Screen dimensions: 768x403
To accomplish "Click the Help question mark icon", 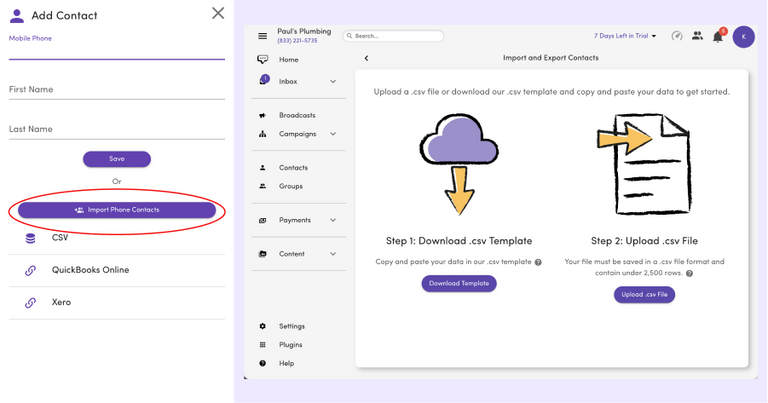I will point(263,363).
